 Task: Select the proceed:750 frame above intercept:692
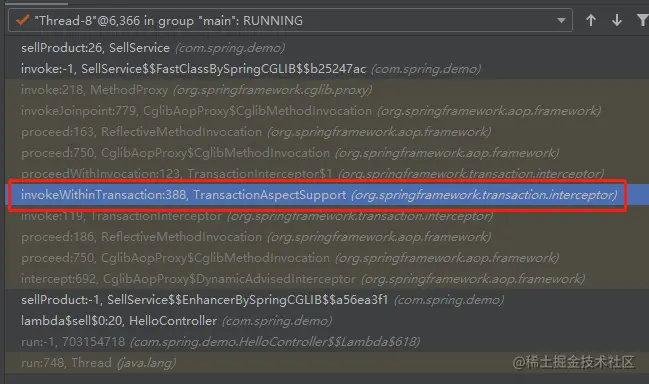pyautogui.click(x=327, y=258)
